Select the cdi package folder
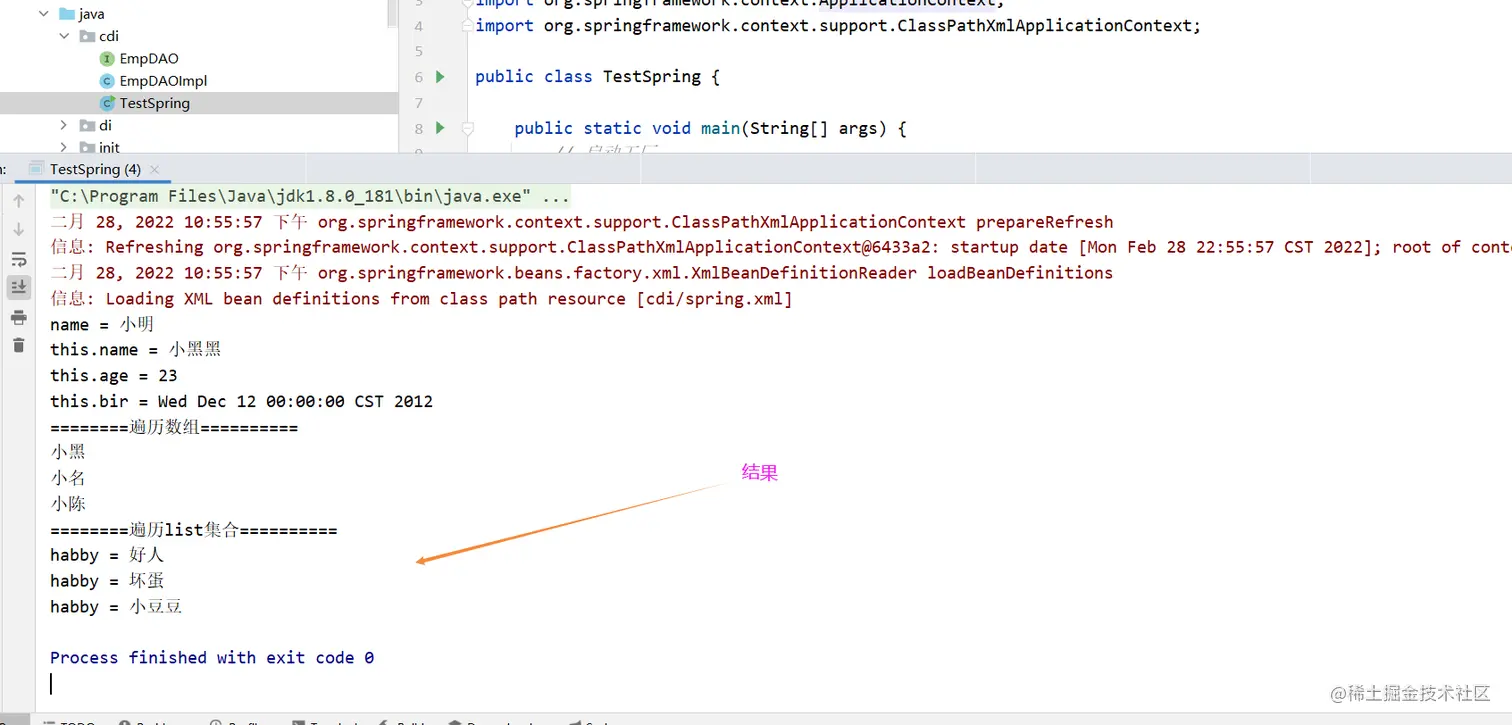This screenshot has width=1512, height=725. pyautogui.click(x=99, y=36)
